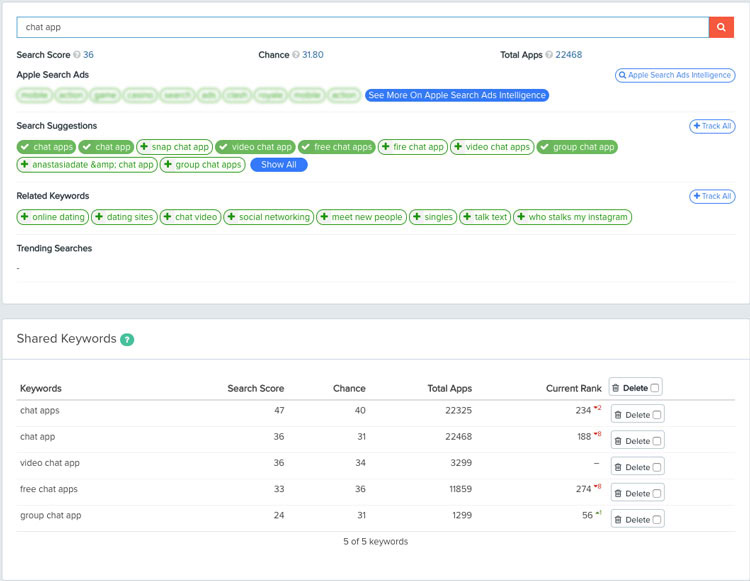
Task: Select the 'free chat apps' keyword in table
Action: click(49, 489)
